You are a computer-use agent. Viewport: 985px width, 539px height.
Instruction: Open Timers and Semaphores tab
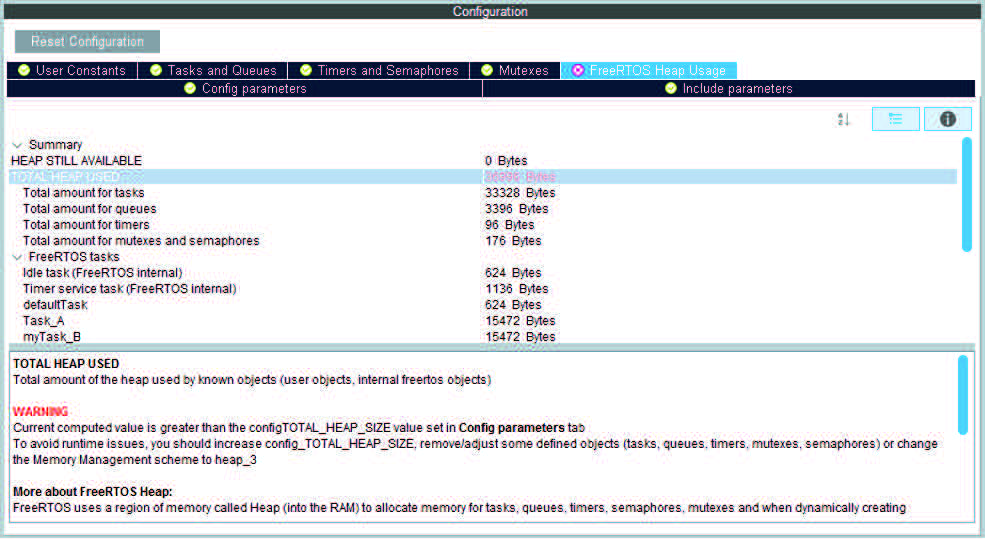(x=379, y=70)
